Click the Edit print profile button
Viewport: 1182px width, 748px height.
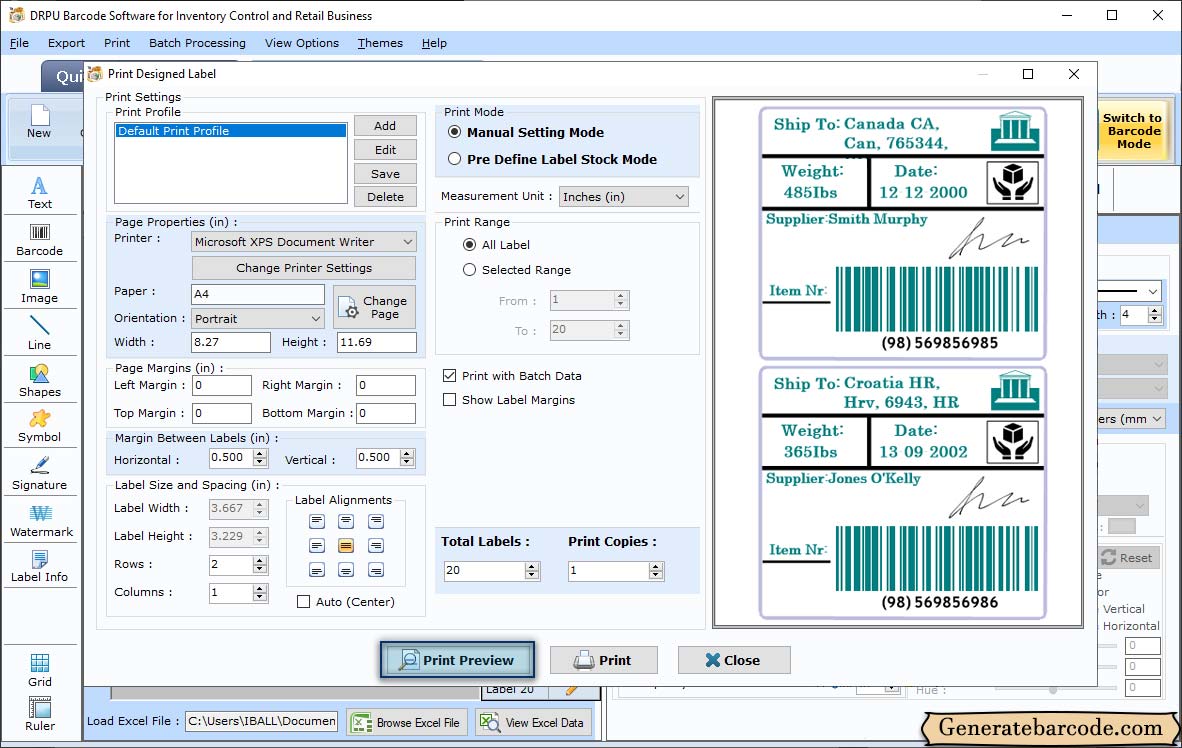click(385, 150)
